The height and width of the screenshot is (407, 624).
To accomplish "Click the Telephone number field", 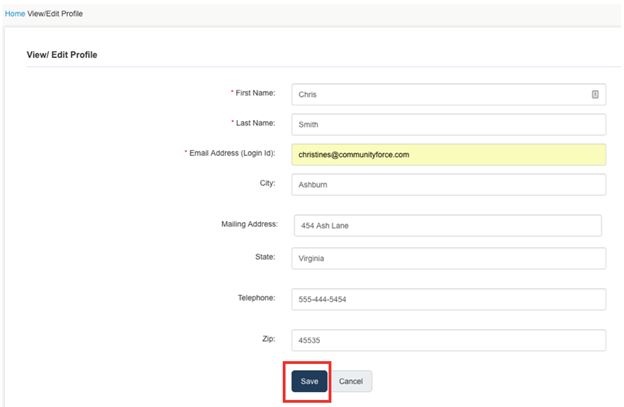I will pos(448,299).
